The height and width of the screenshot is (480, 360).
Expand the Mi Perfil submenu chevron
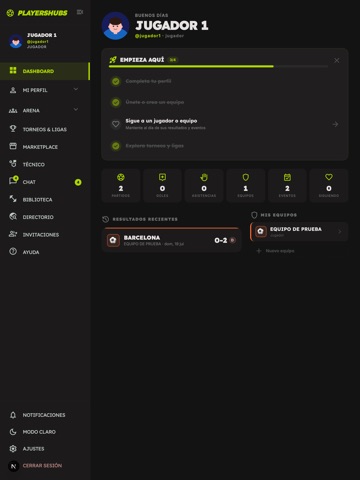coord(76,89)
